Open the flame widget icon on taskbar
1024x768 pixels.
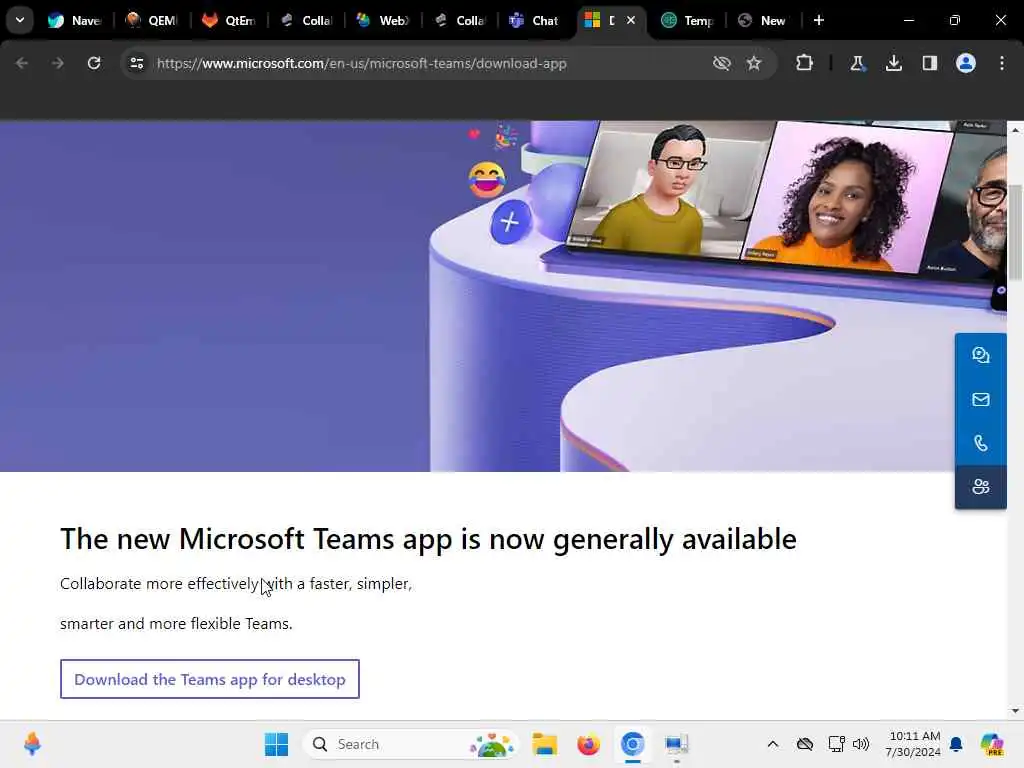pos(32,744)
